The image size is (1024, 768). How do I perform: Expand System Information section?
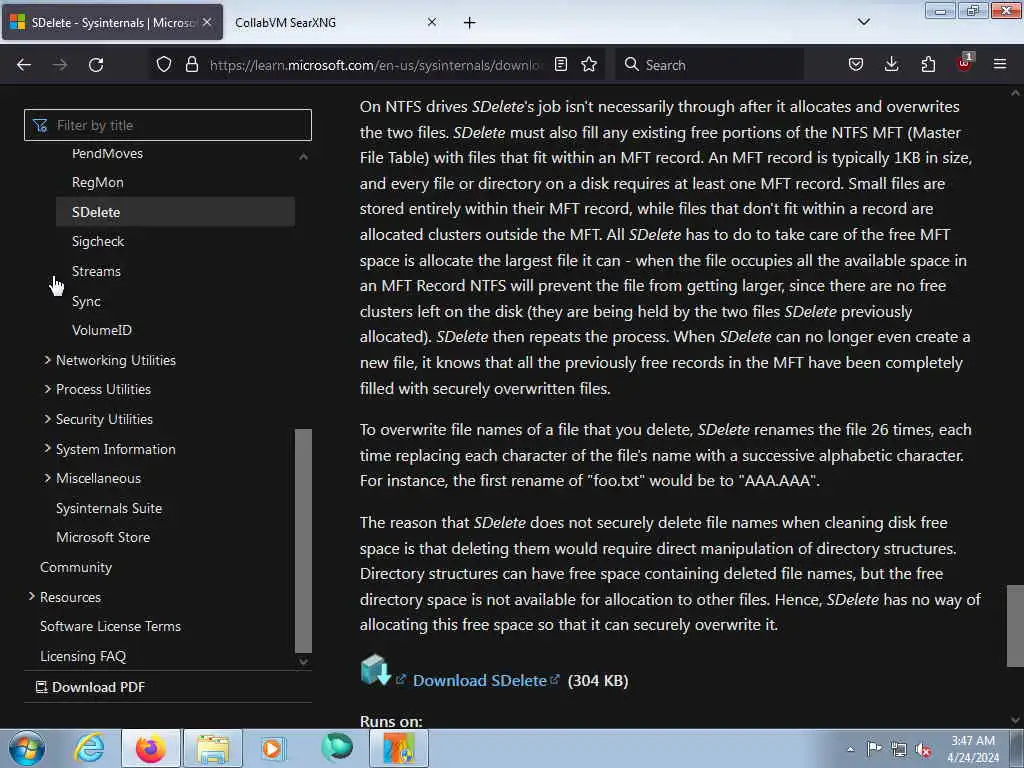(116, 449)
